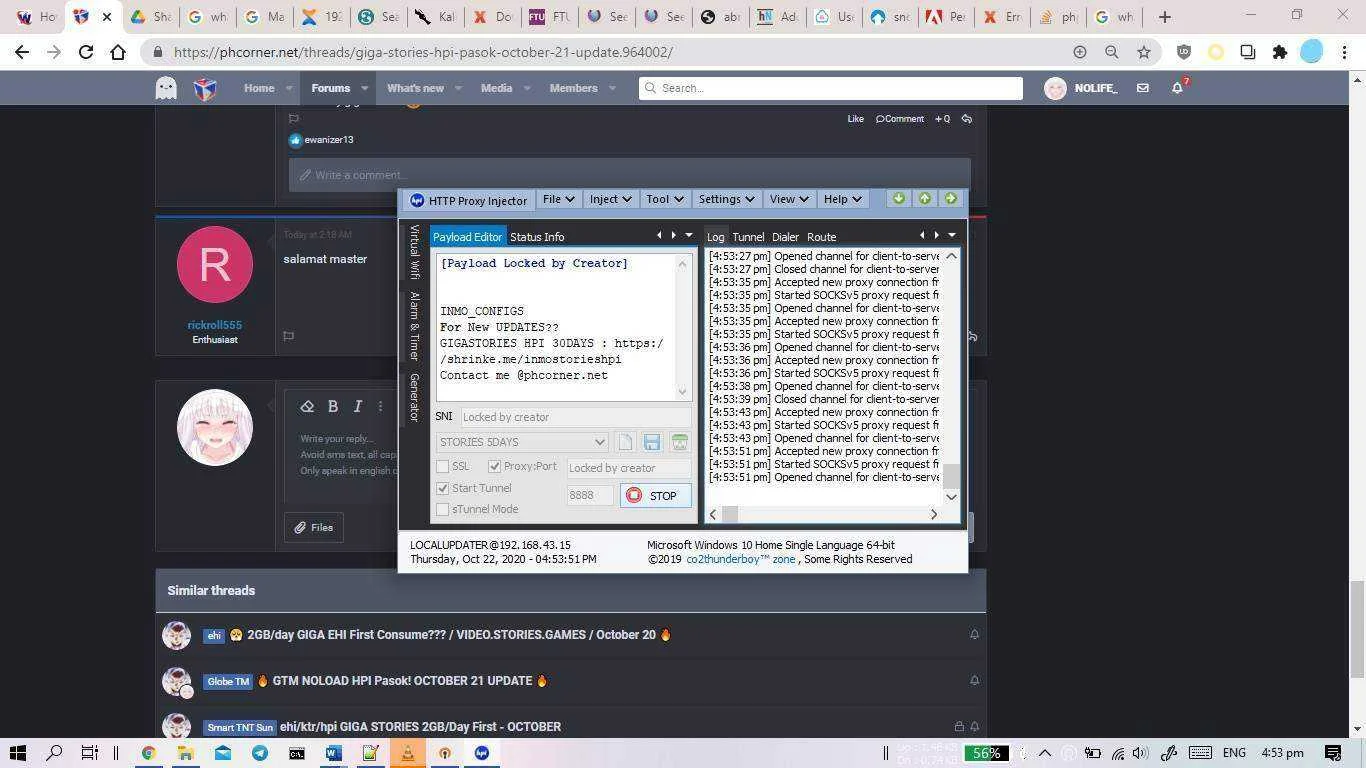Screen dimensions: 1366x768
Task: Open the Generator side tab
Action: click(414, 397)
